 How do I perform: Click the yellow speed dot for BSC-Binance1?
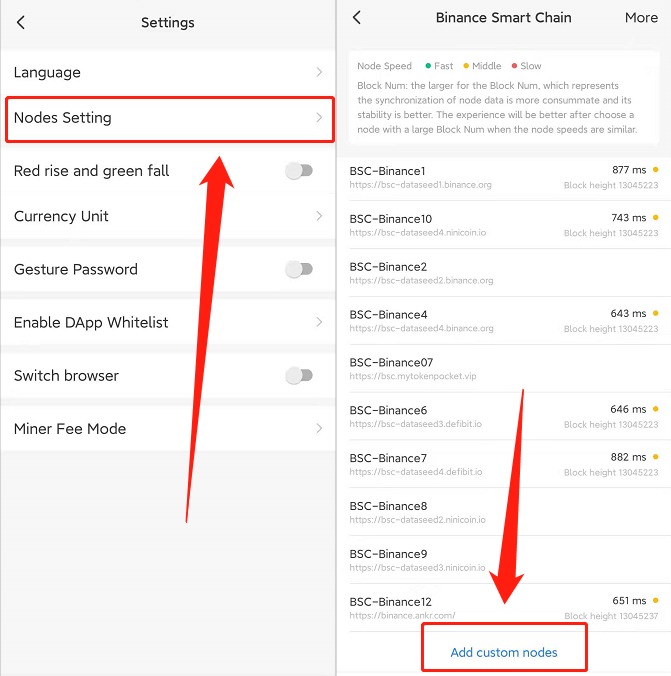click(x=655, y=170)
